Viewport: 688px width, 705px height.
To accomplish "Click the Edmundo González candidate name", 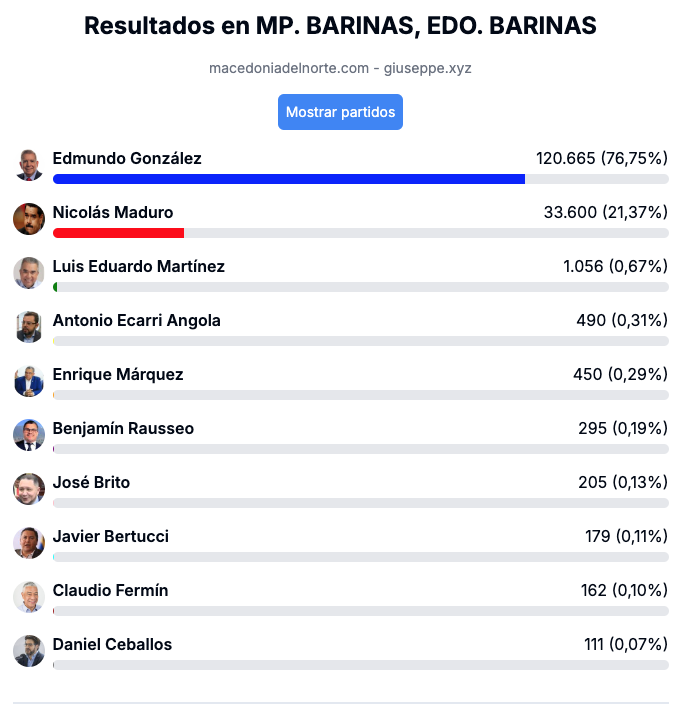I will click(x=127, y=159).
